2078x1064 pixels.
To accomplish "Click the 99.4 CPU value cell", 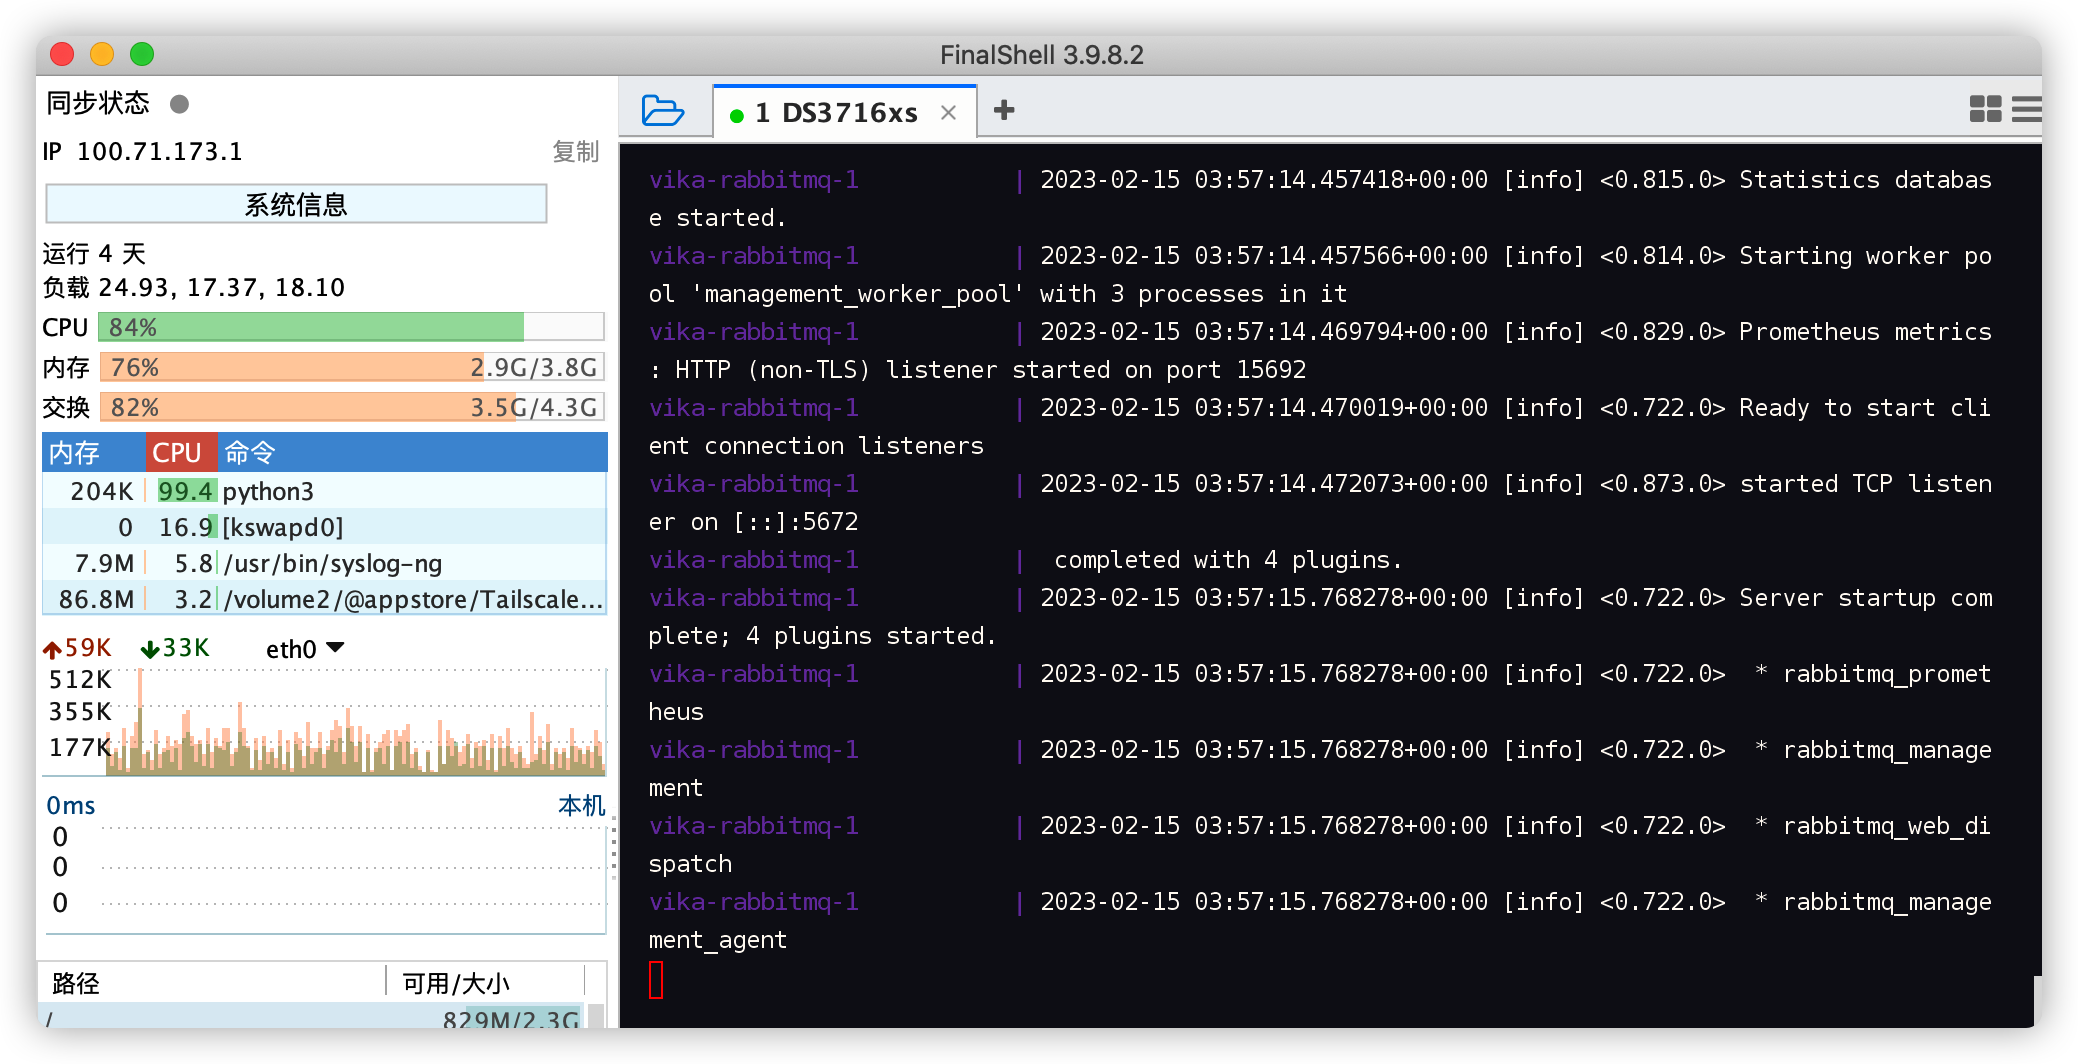I will pos(186,491).
